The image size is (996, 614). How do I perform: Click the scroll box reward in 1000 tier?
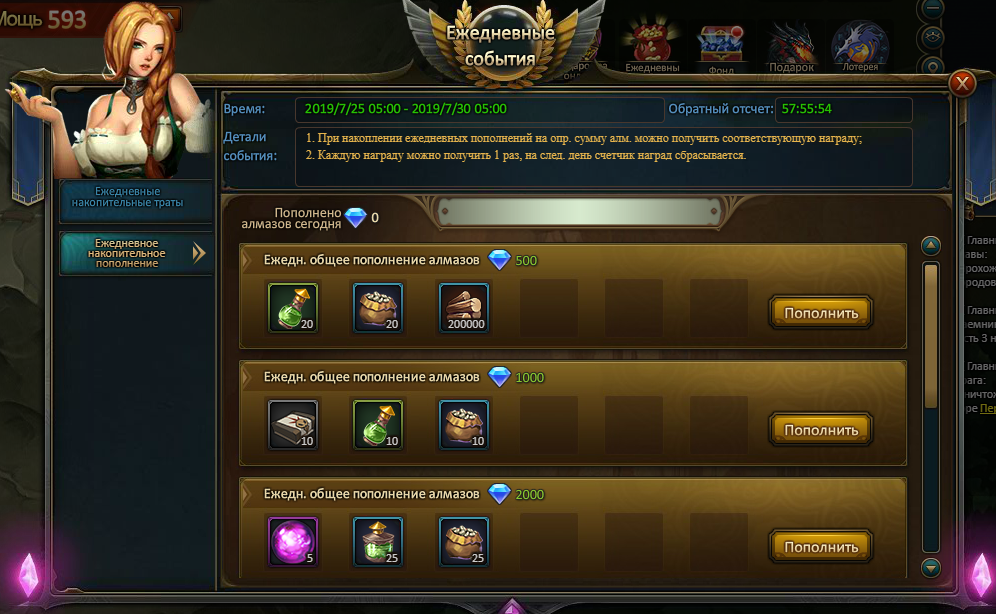pos(293,425)
